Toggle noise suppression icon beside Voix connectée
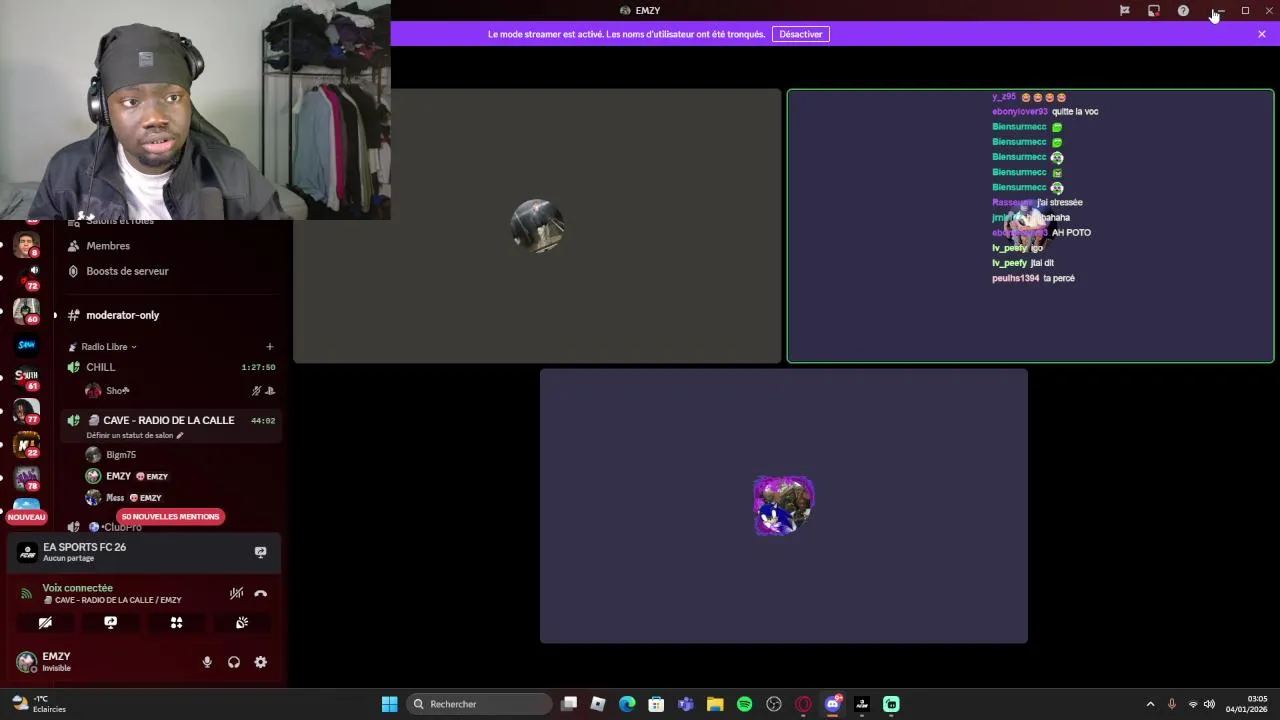The image size is (1280, 720). click(x=236, y=593)
